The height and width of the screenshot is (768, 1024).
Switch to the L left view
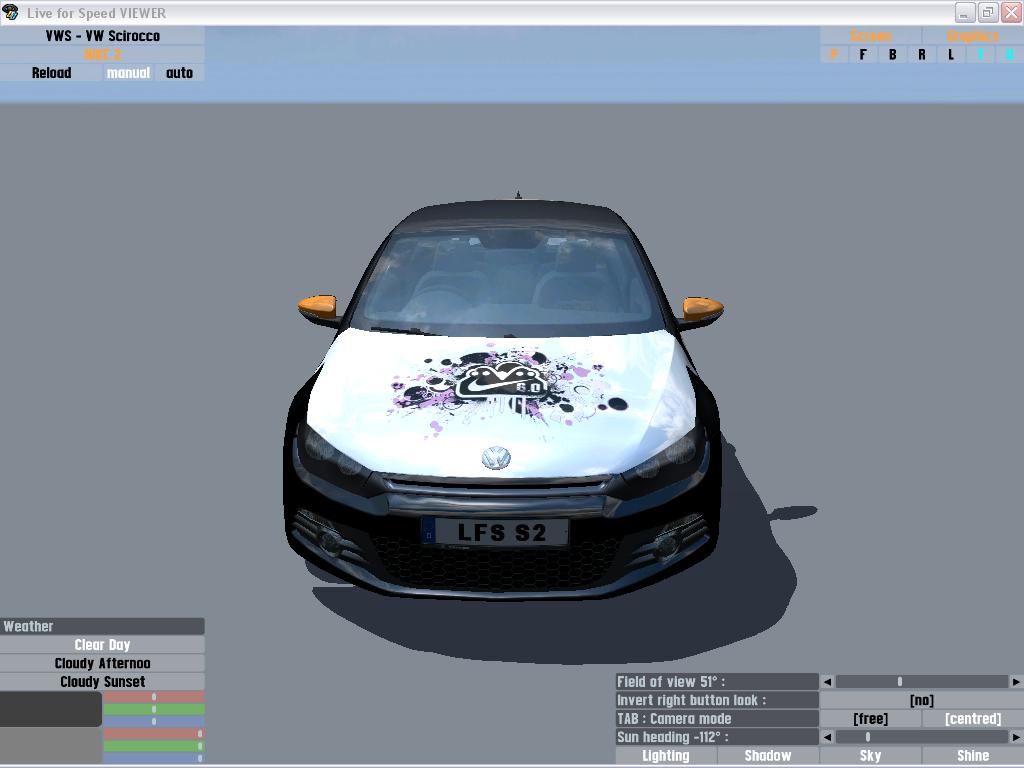(951, 54)
